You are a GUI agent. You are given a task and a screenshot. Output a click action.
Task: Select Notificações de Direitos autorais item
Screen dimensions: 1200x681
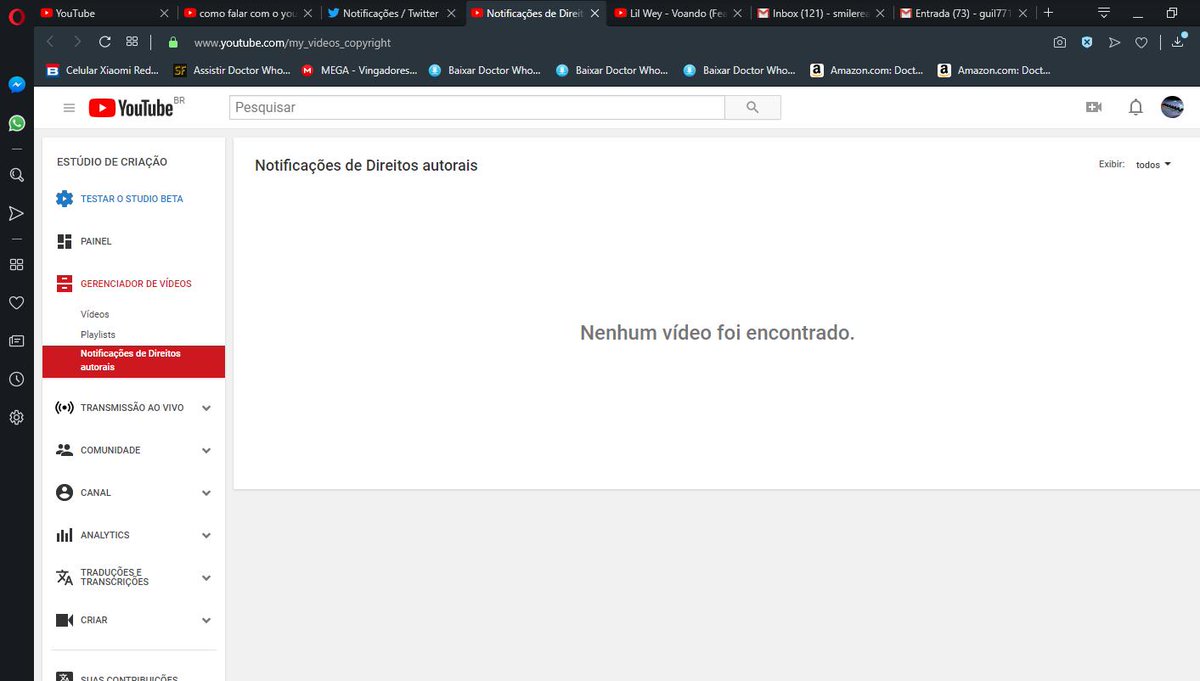(x=134, y=361)
